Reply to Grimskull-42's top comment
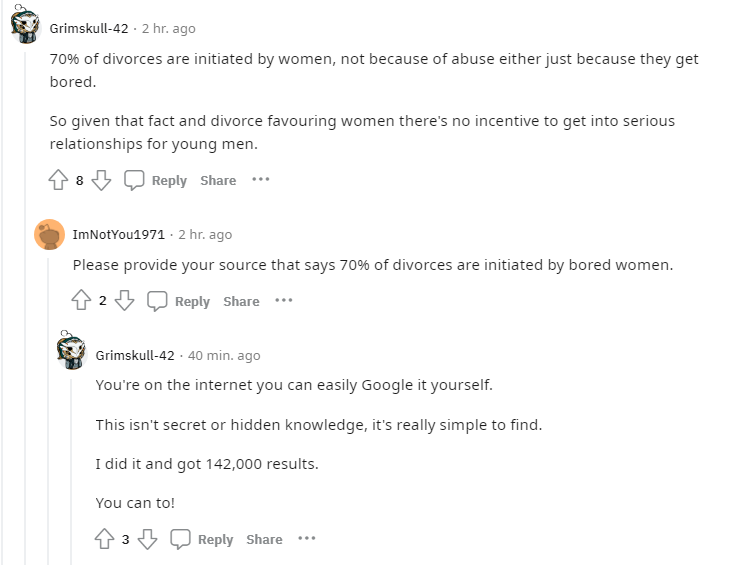The image size is (733, 565). [x=169, y=180]
